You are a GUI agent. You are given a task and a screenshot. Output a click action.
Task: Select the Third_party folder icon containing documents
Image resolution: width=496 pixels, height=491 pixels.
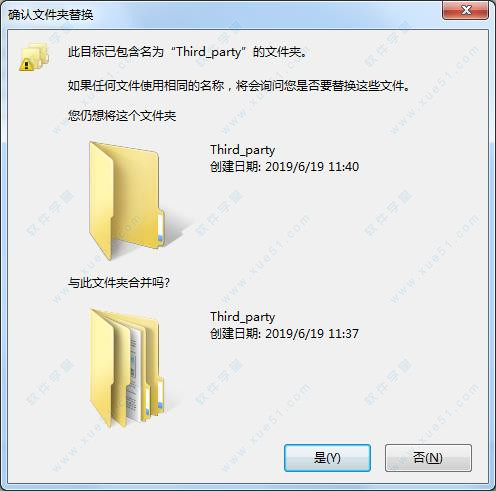point(127,368)
